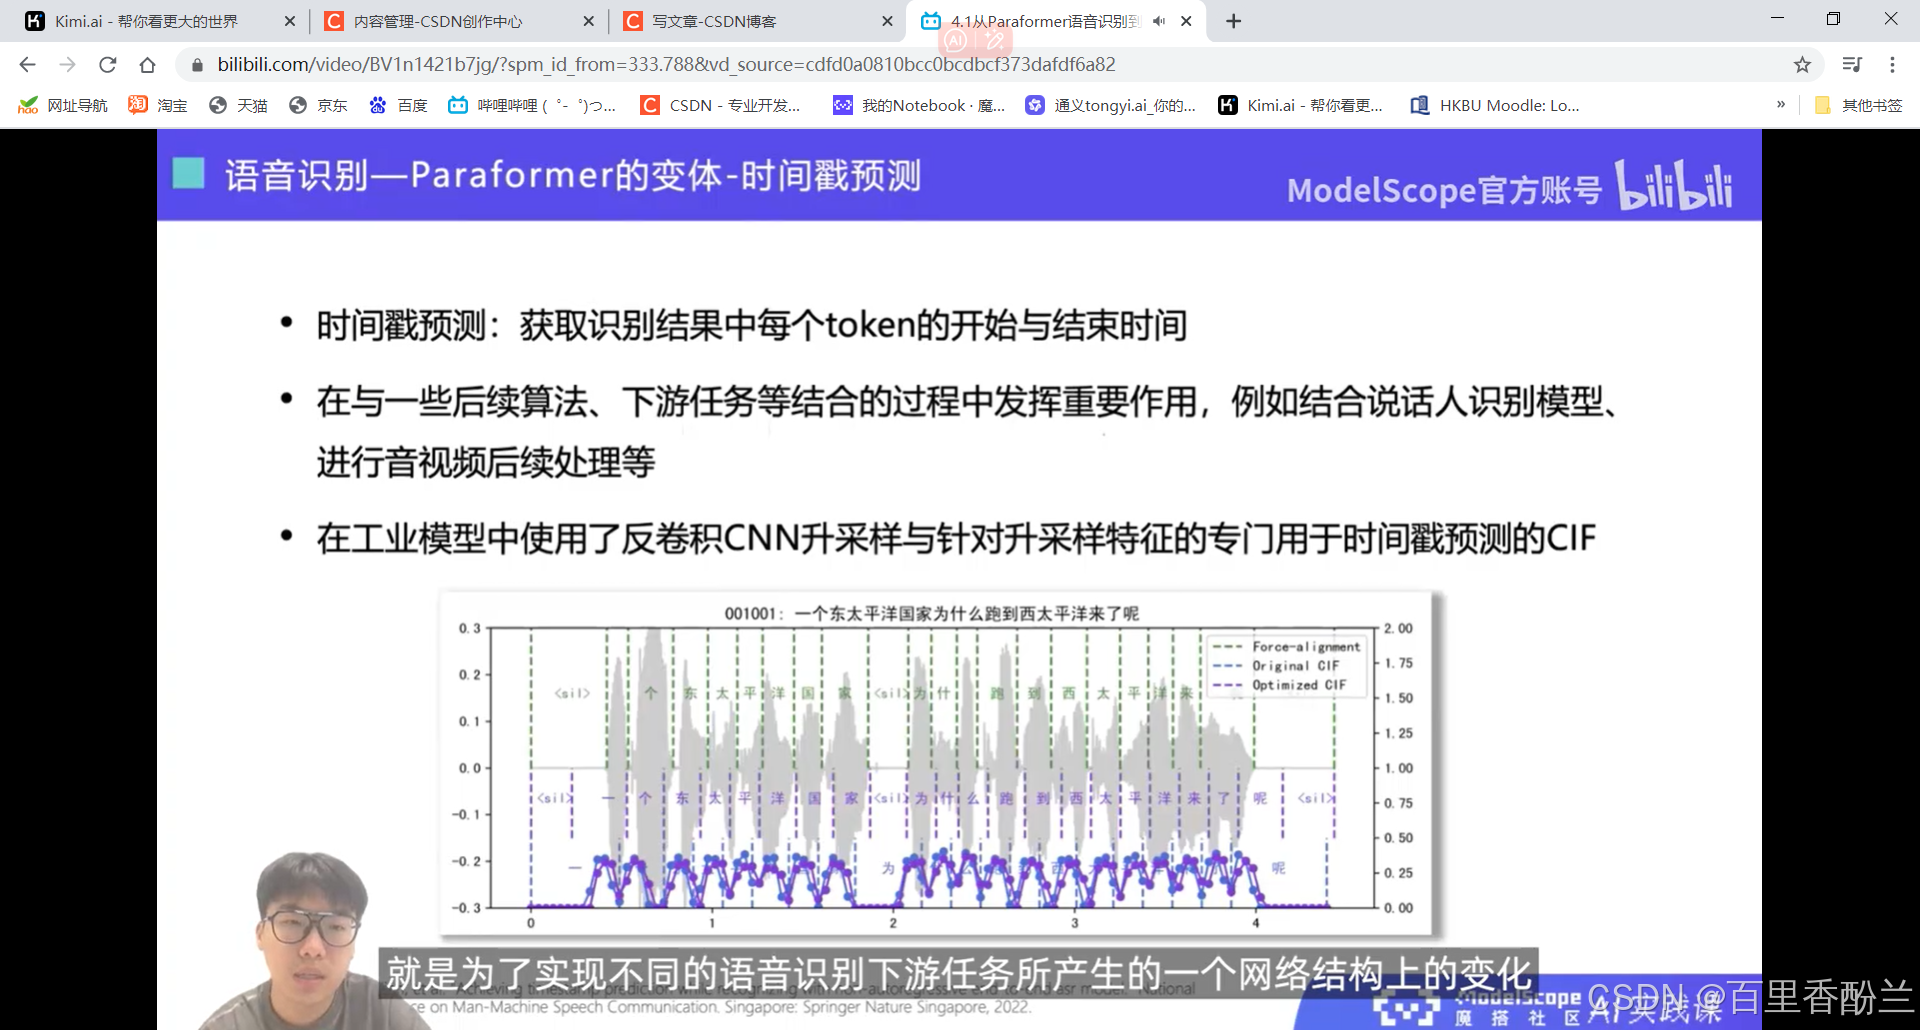
Task: Open the HKBU Moodle bookmark
Action: 1495,105
